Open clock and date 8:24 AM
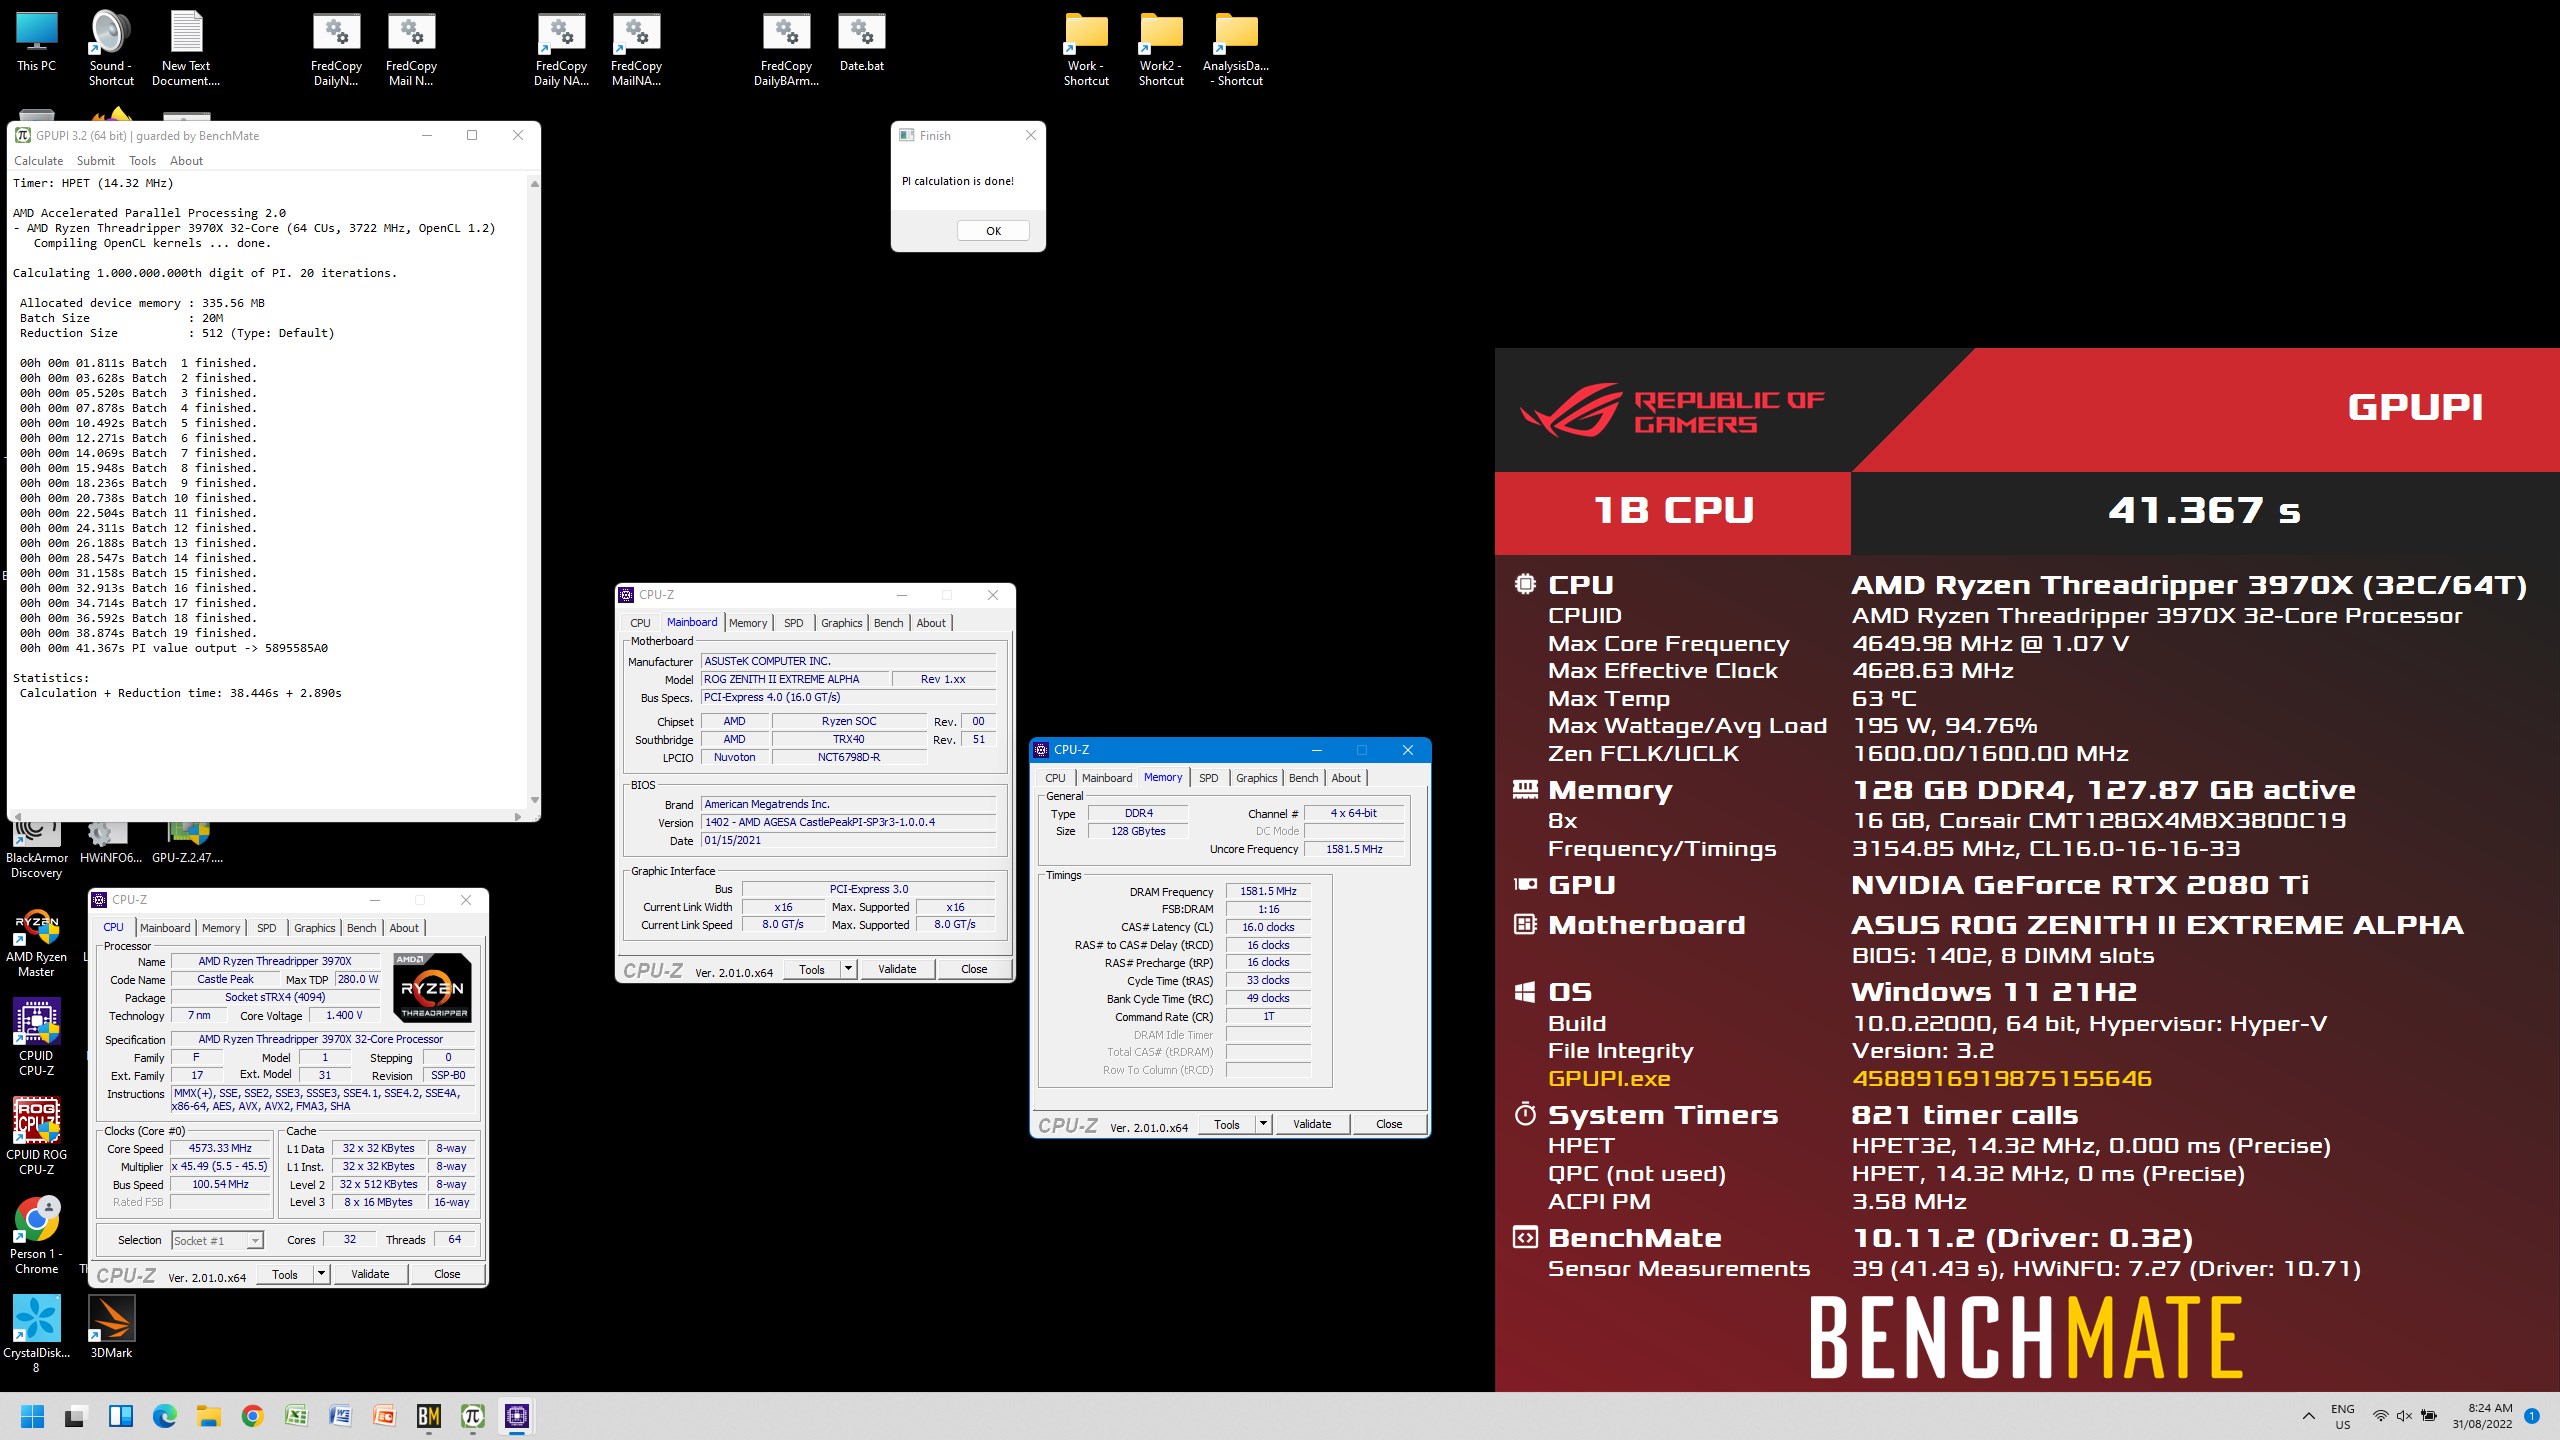 coord(2481,1416)
